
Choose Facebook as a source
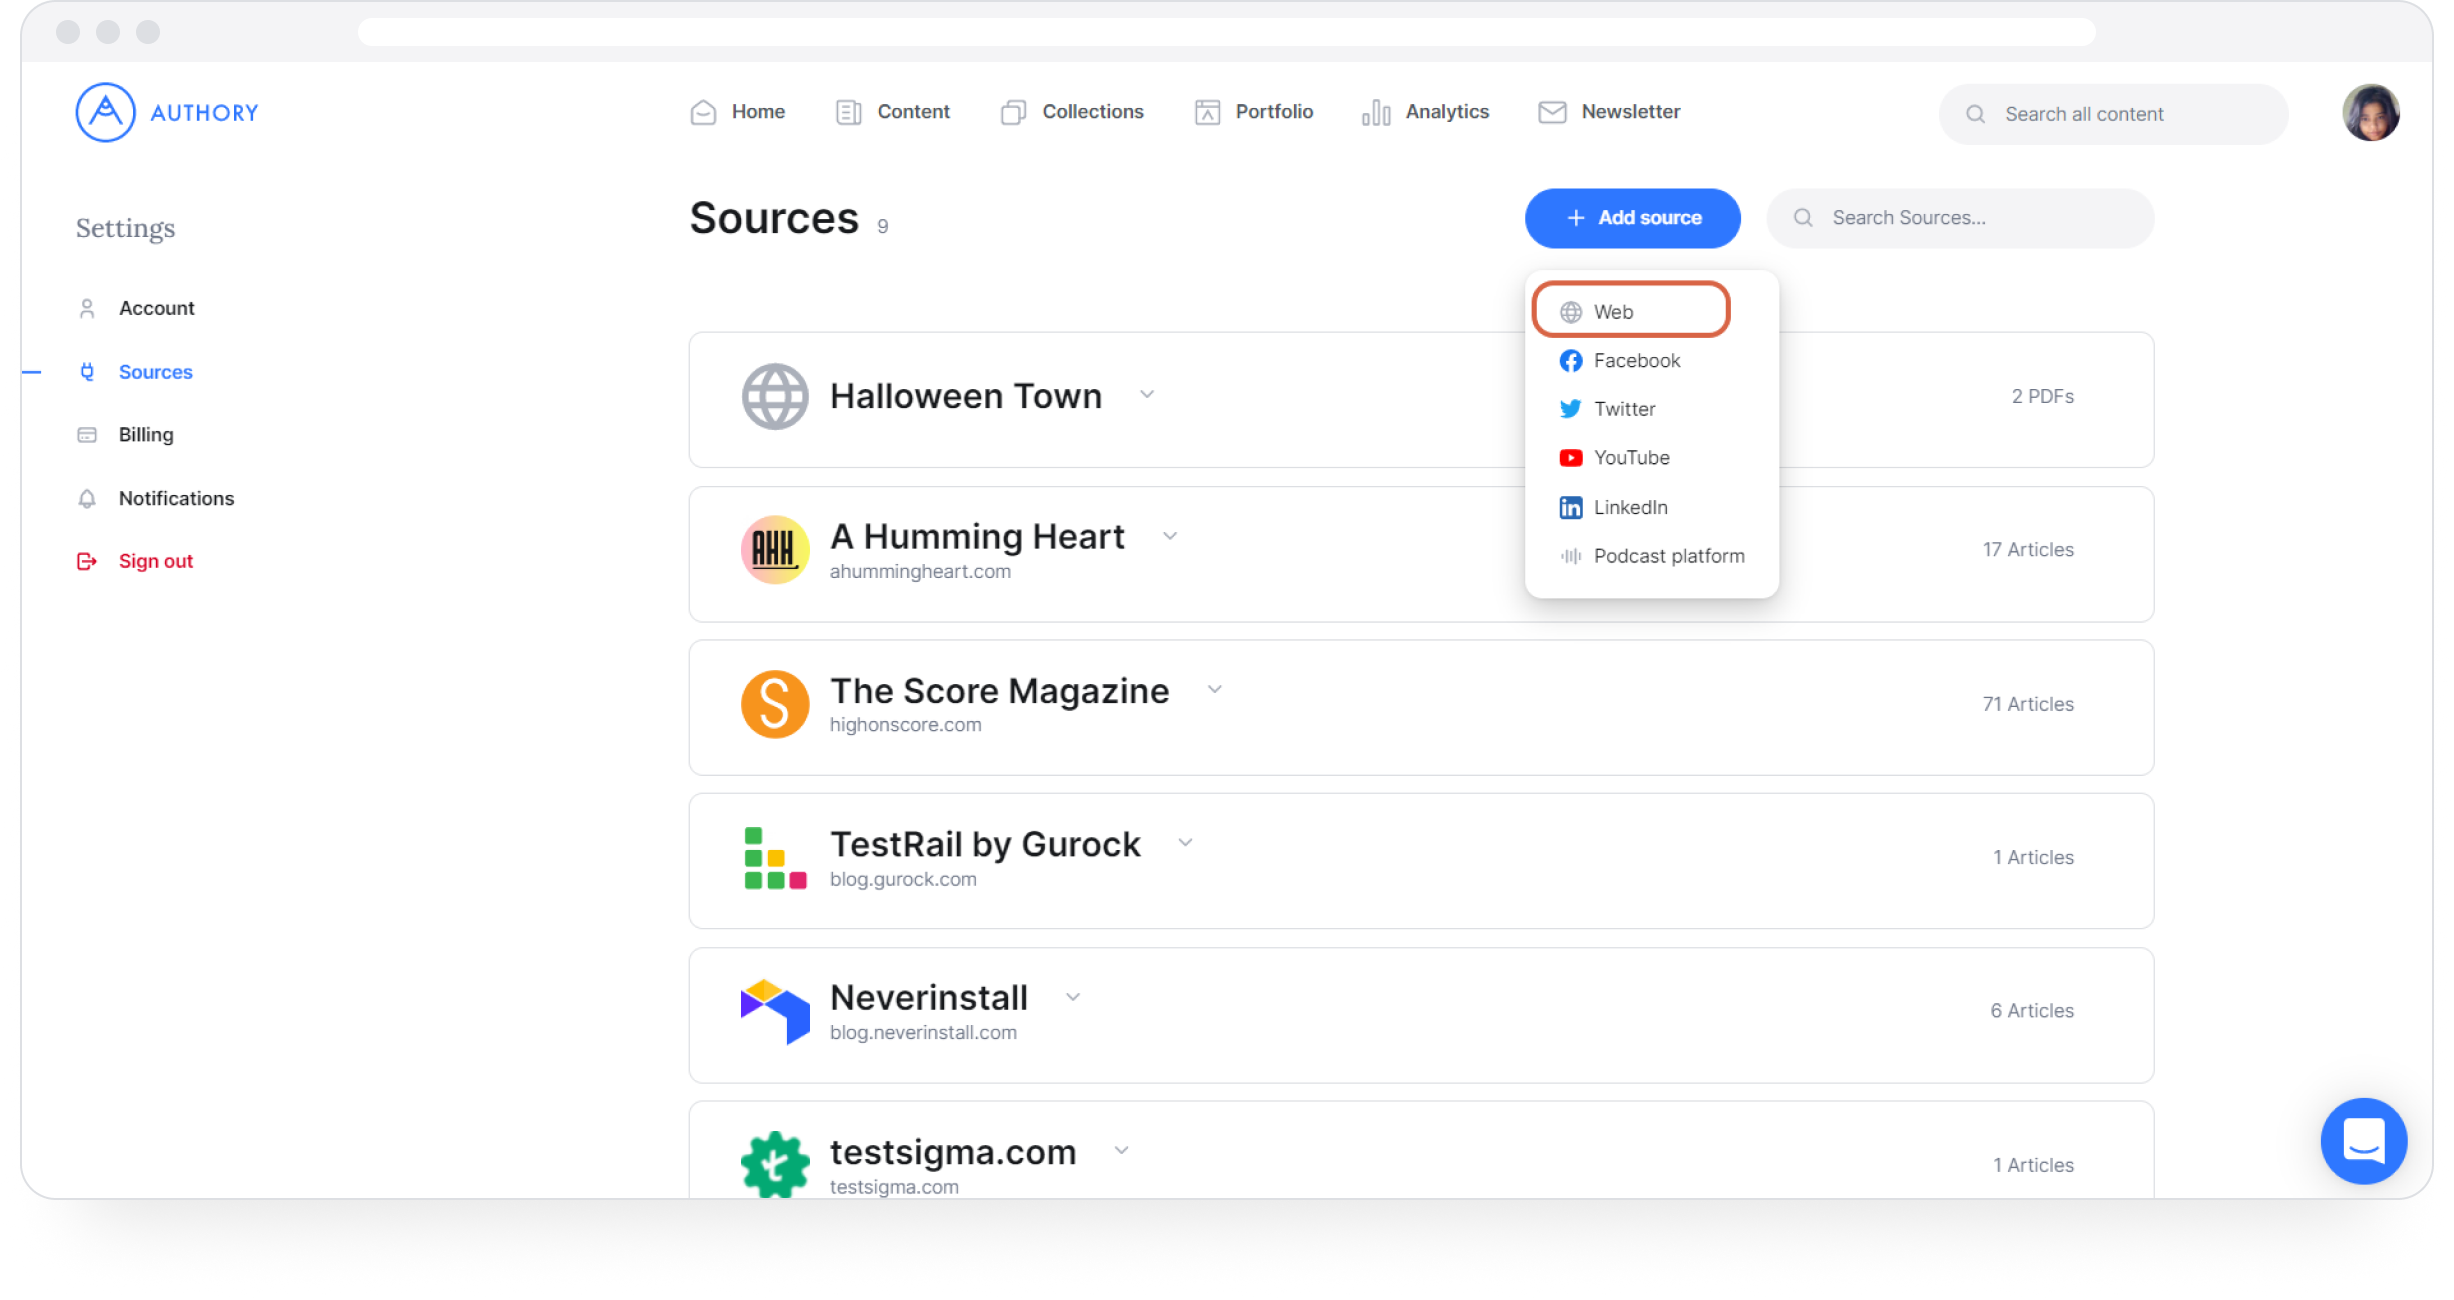pos(1620,360)
